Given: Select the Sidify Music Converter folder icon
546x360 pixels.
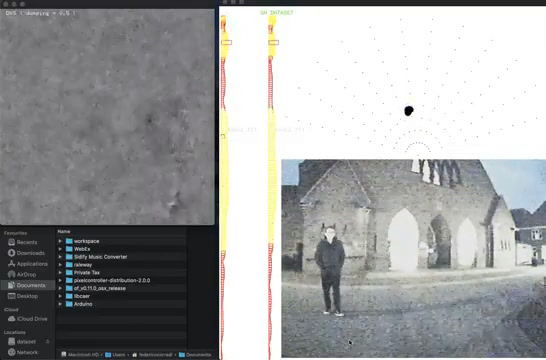Looking at the screenshot, I should pyautogui.click(x=69, y=257).
